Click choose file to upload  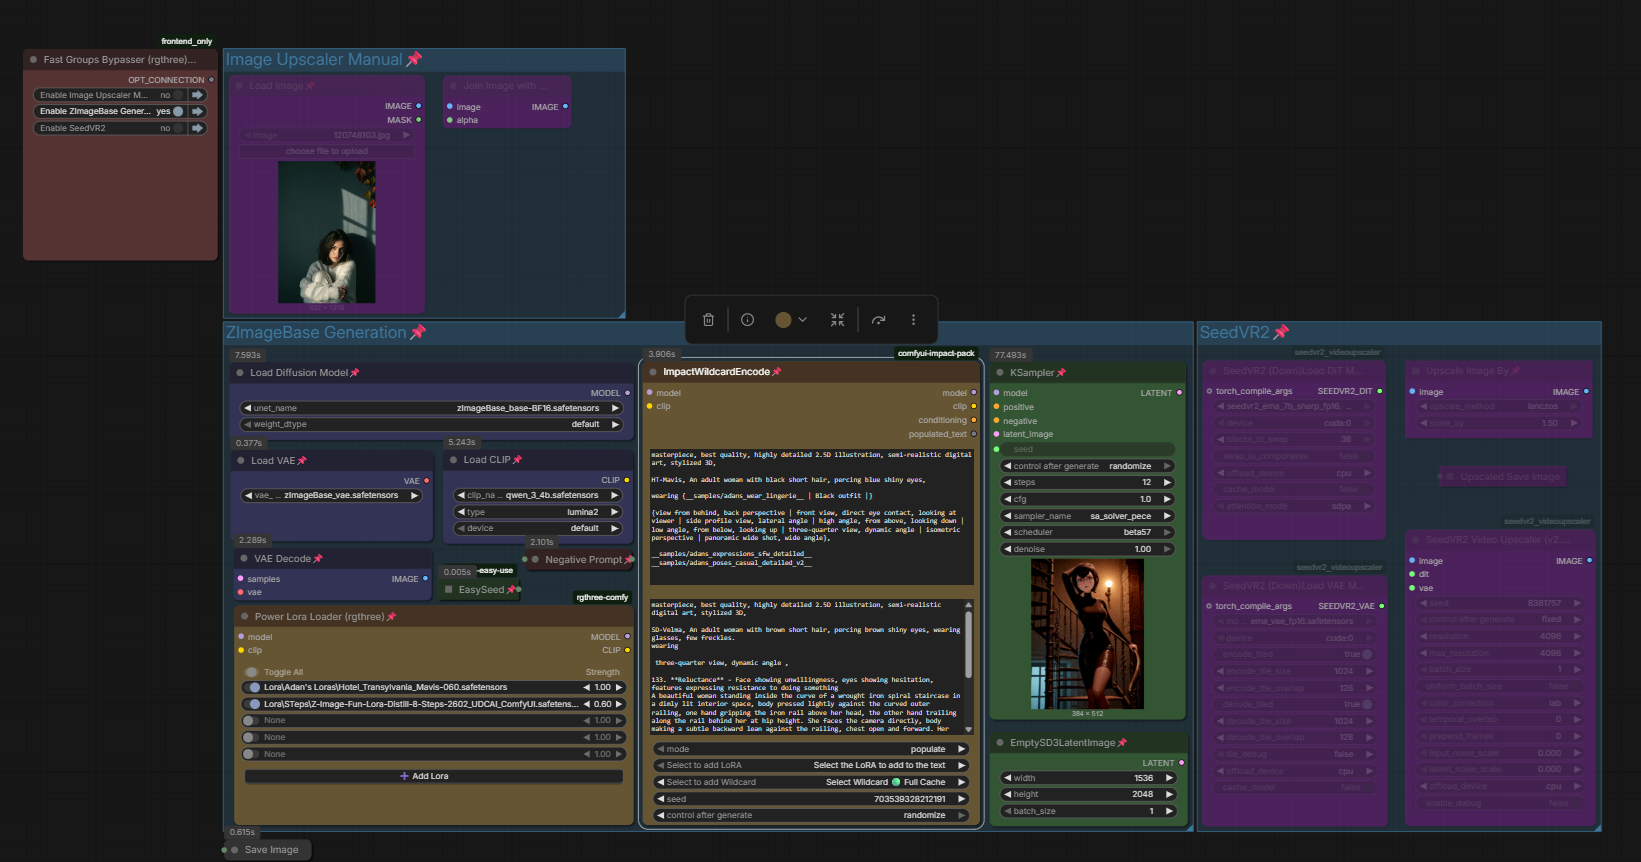[327, 151]
